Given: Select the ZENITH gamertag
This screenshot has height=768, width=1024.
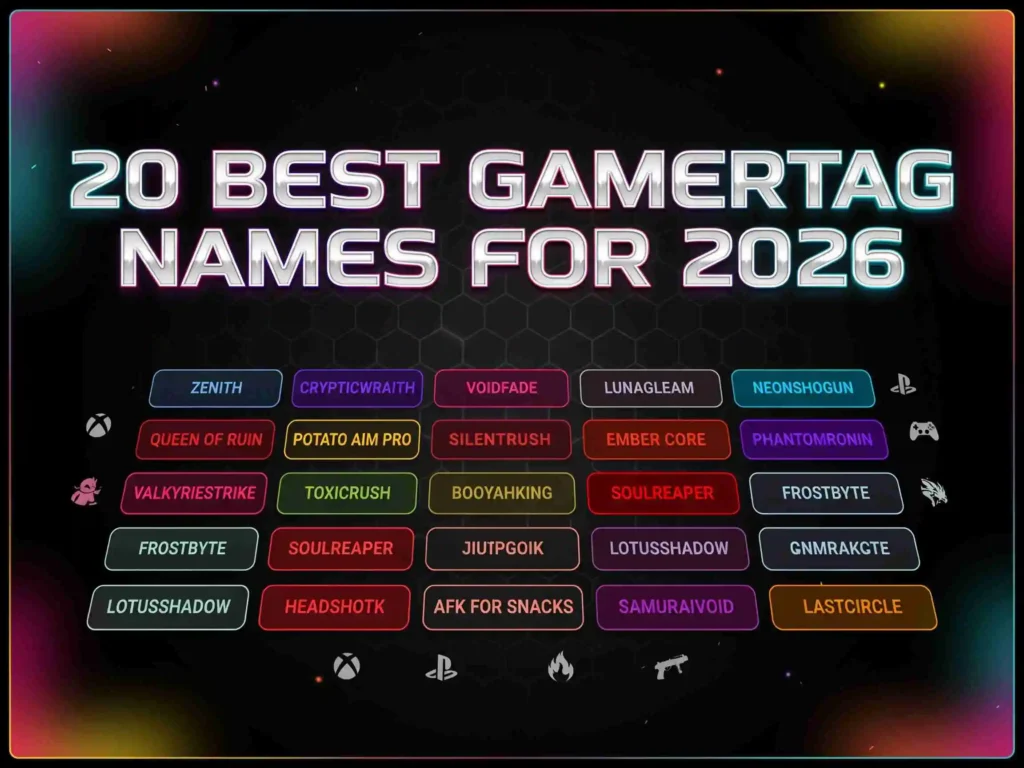Looking at the screenshot, I should 216,388.
